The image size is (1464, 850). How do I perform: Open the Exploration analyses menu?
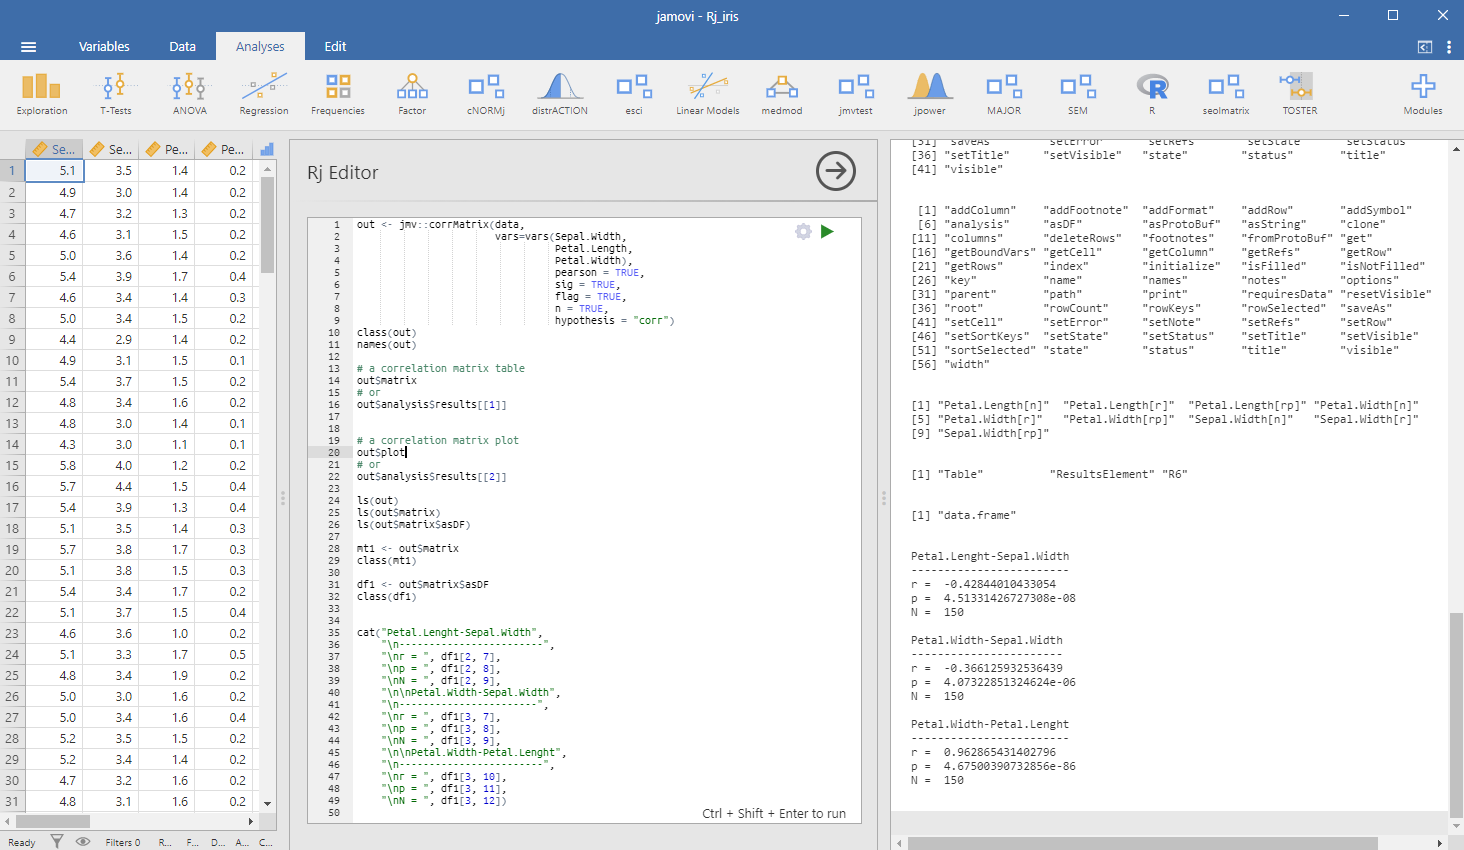click(x=42, y=94)
